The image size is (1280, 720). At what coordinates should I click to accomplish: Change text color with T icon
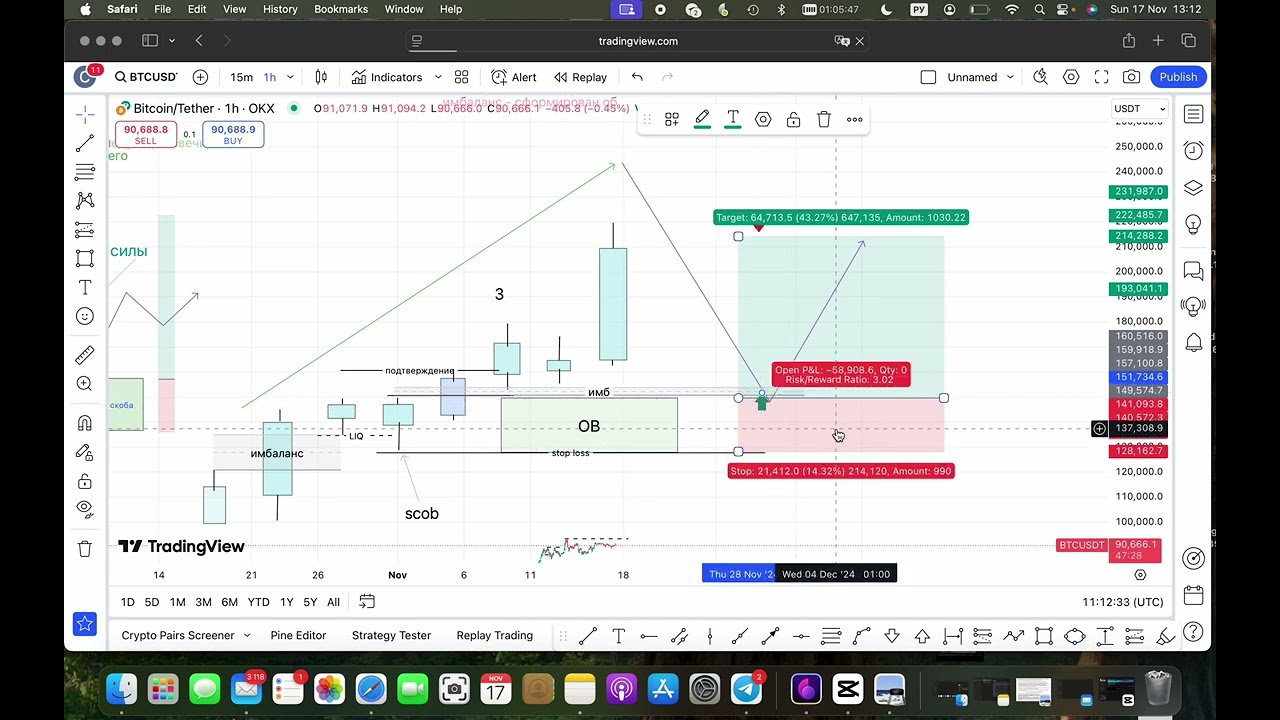pyautogui.click(x=733, y=119)
